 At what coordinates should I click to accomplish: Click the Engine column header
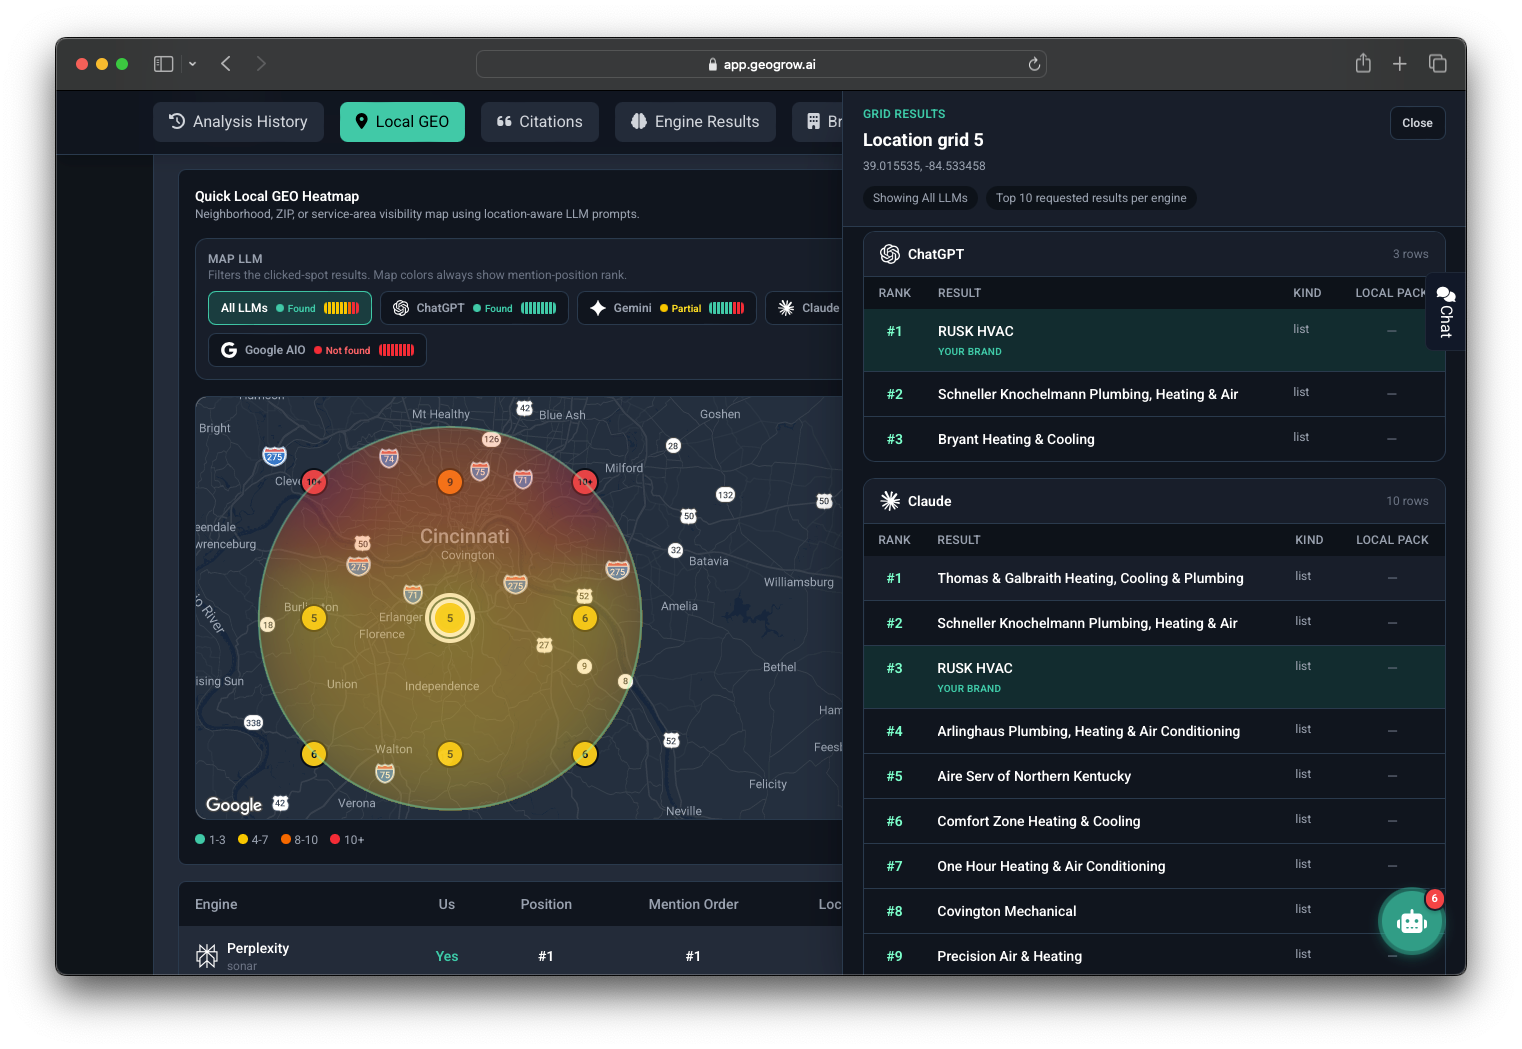[x=216, y=904]
